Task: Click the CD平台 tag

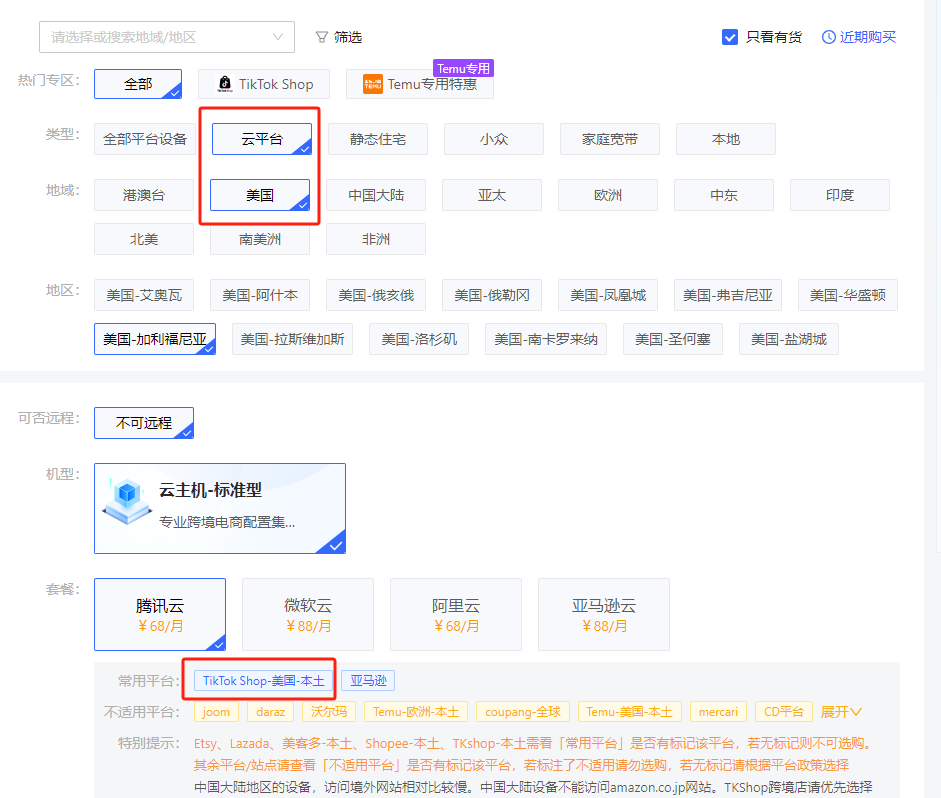Action: coord(783,712)
